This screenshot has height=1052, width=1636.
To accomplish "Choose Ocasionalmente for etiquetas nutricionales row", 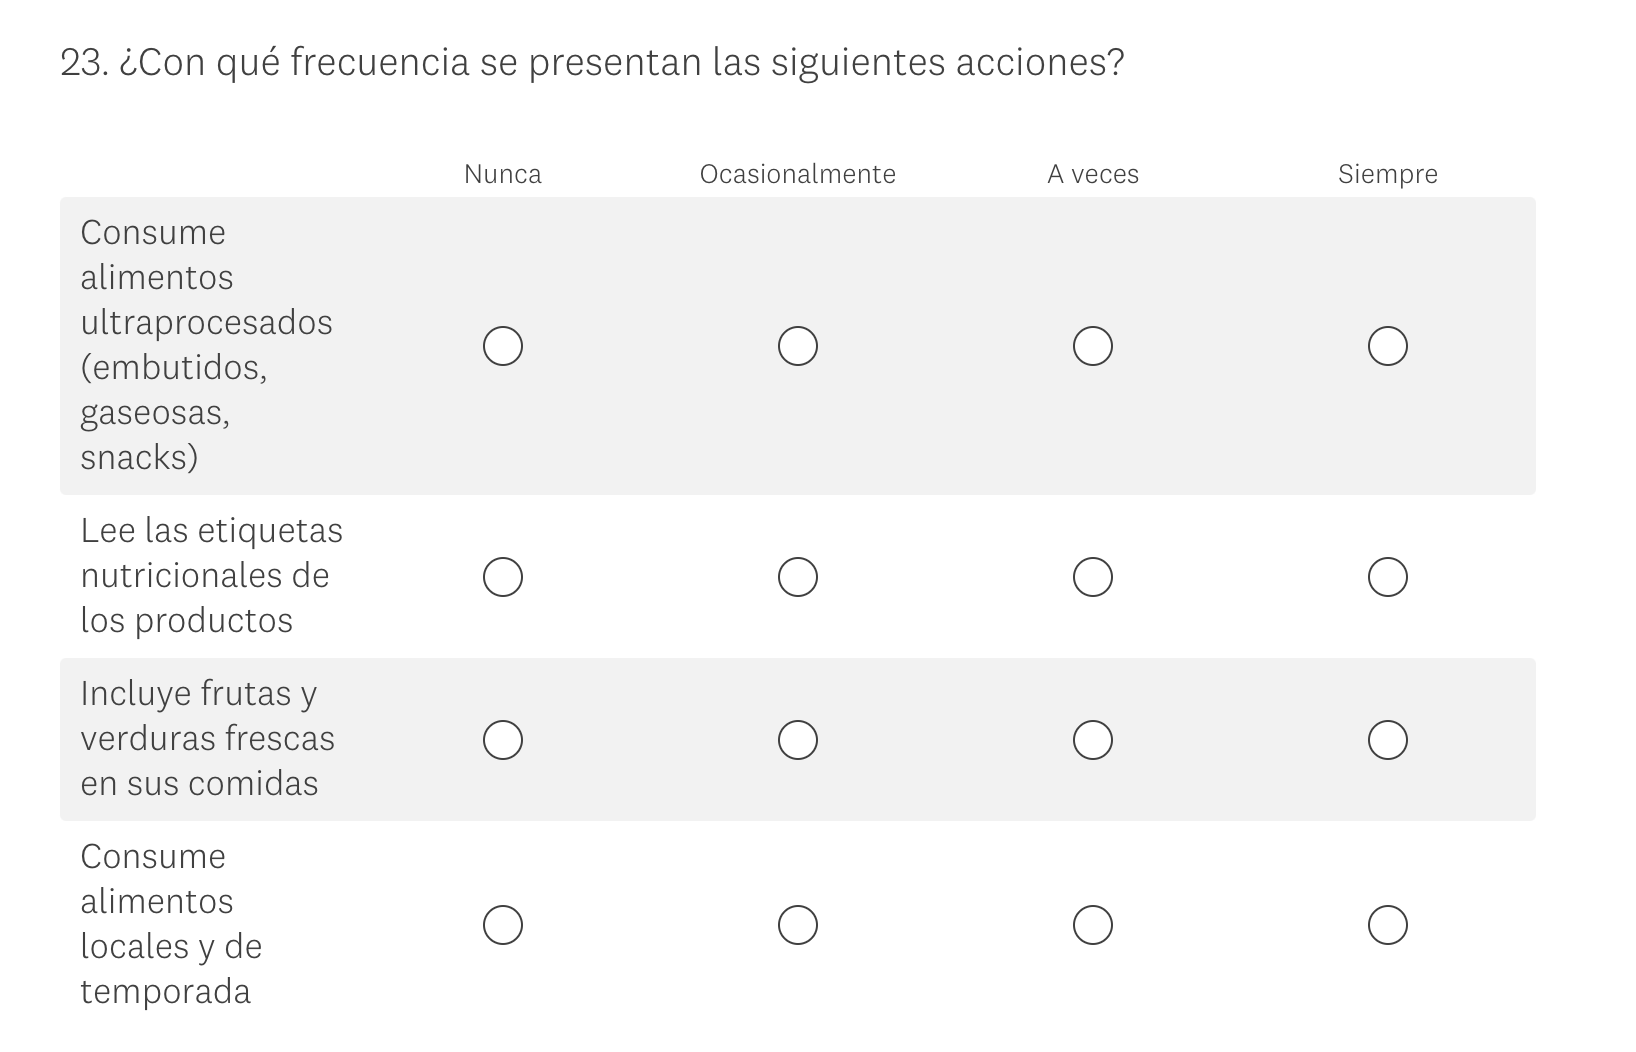I will (798, 577).
